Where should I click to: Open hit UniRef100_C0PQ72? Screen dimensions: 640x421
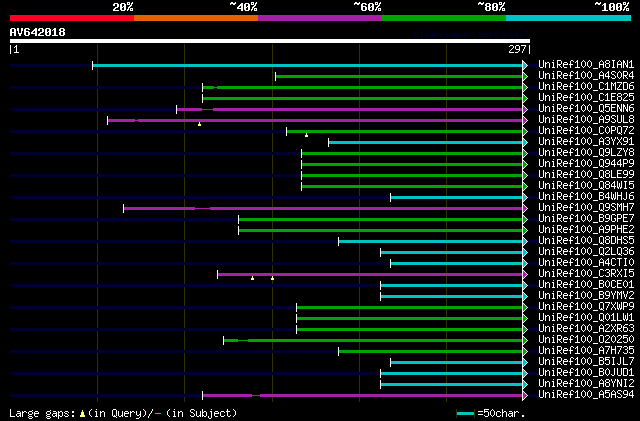586,131
